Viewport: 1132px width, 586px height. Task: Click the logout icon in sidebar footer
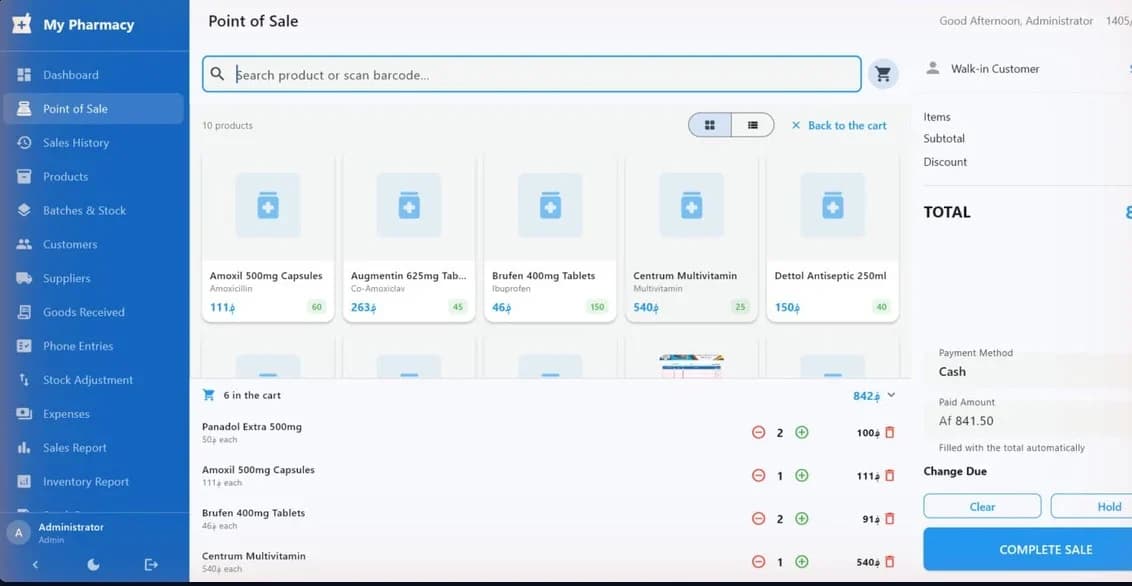tap(150, 564)
